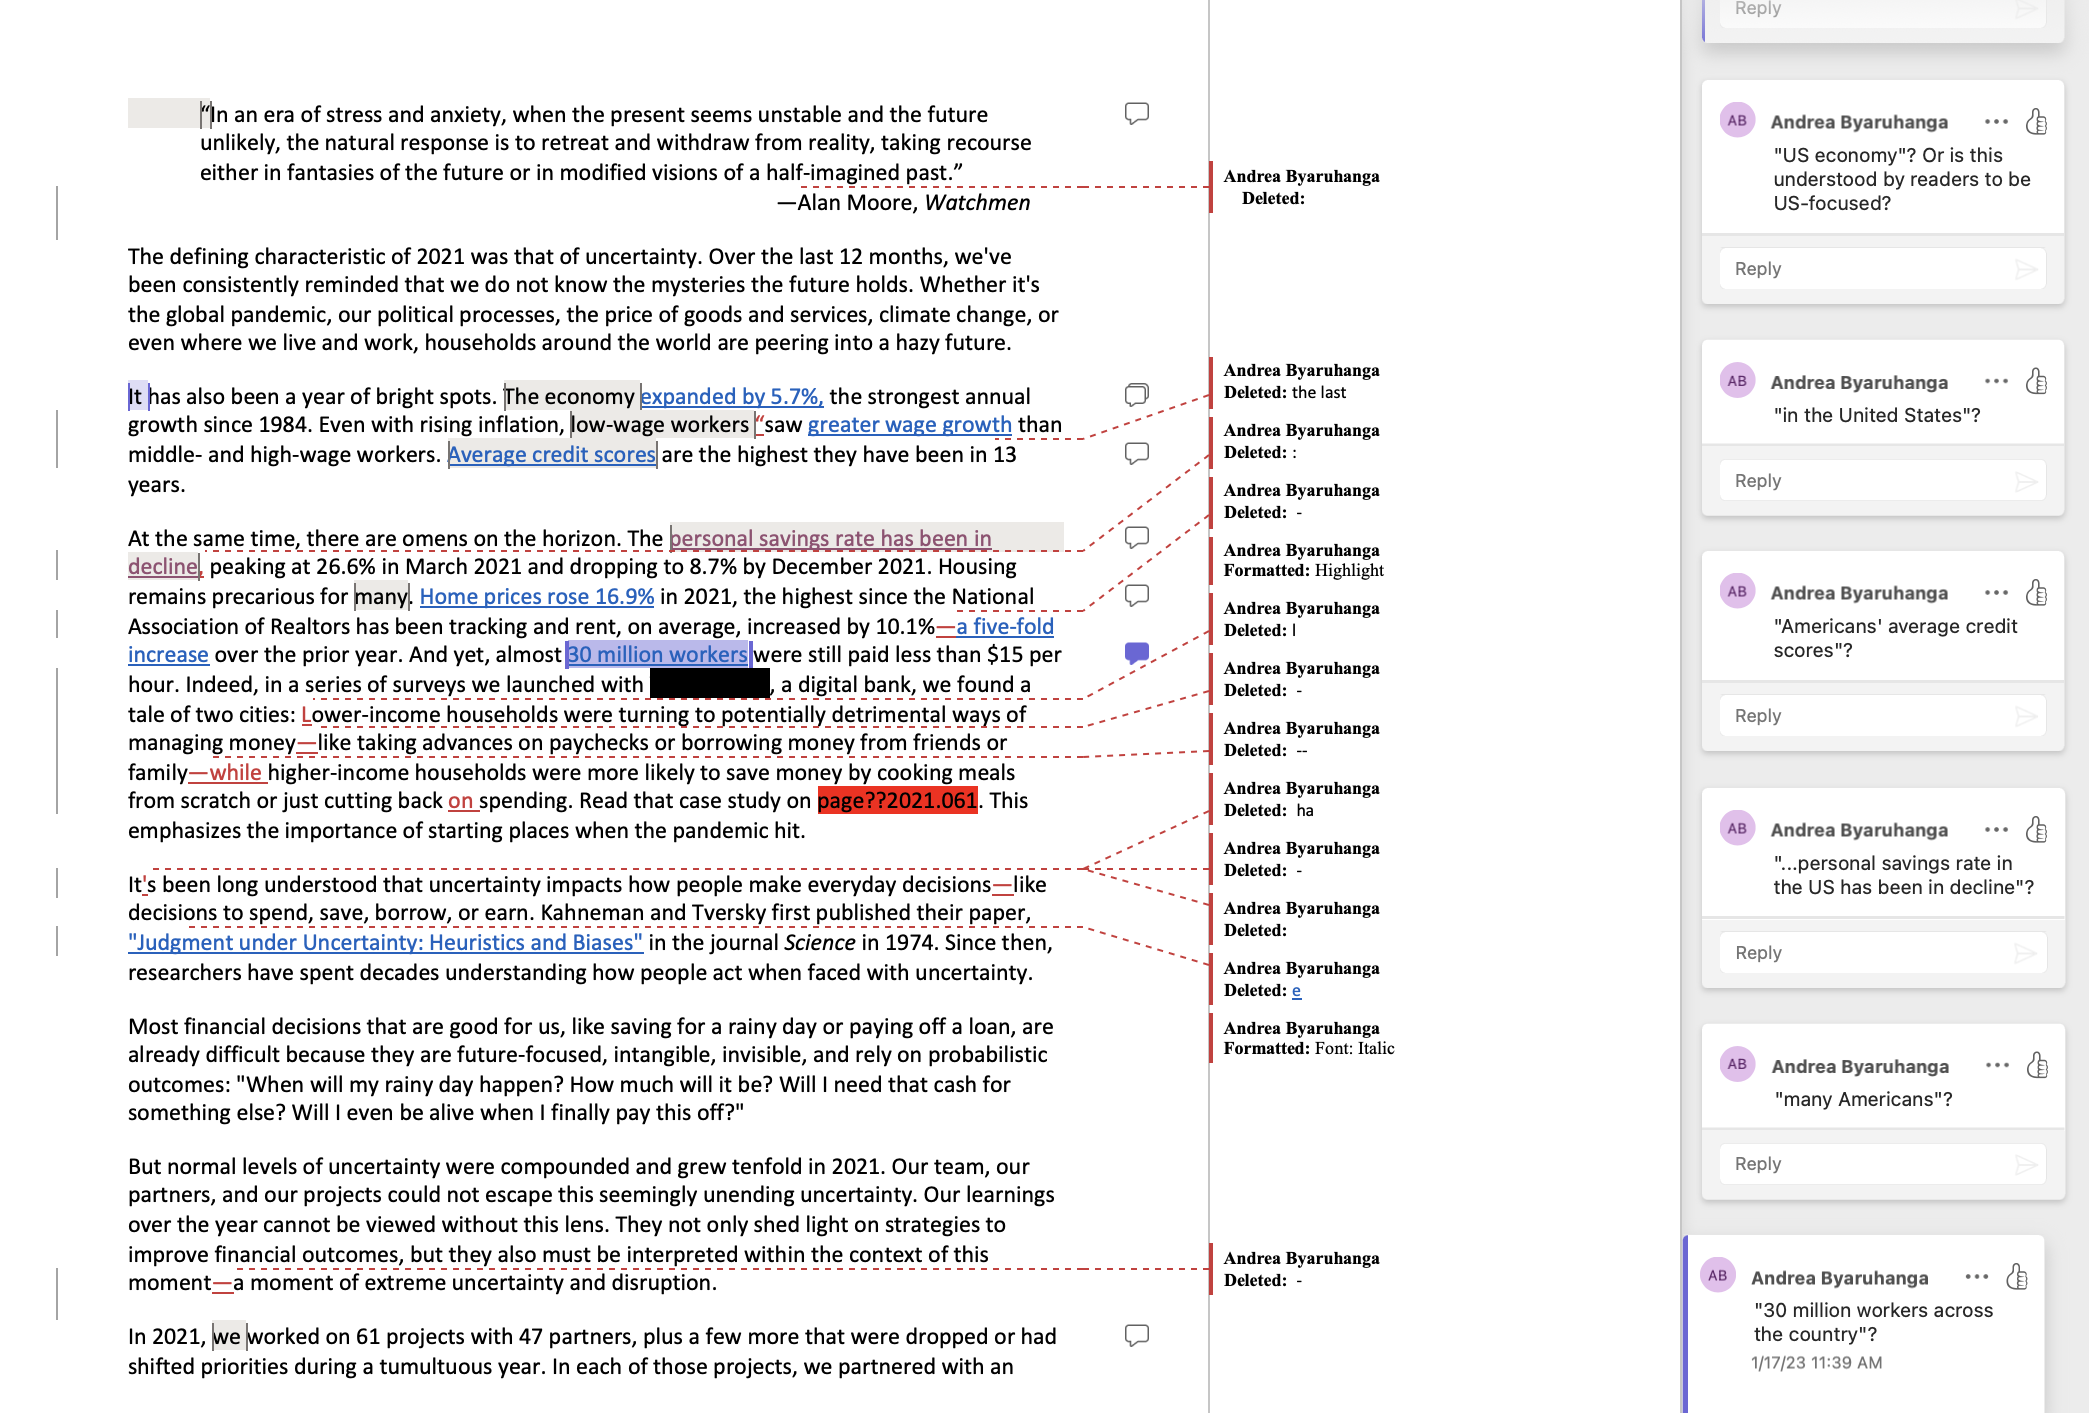The image size is (2089, 1413).
Task: Open the ellipsis menu on the credit scores comment
Action: [x=1996, y=593]
